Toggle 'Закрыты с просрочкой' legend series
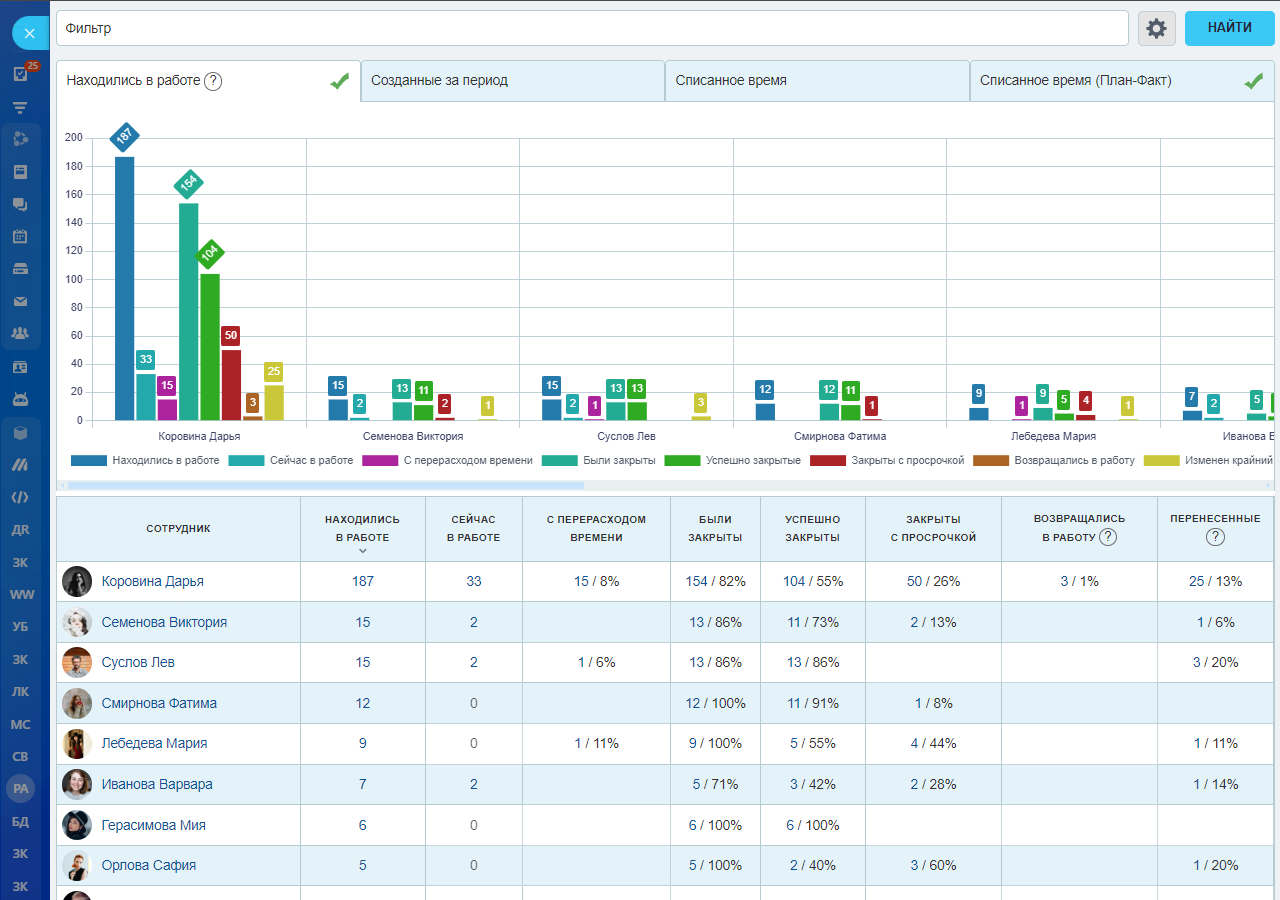Screen dimensions: 1280x900 pyautogui.click(x=905, y=460)
